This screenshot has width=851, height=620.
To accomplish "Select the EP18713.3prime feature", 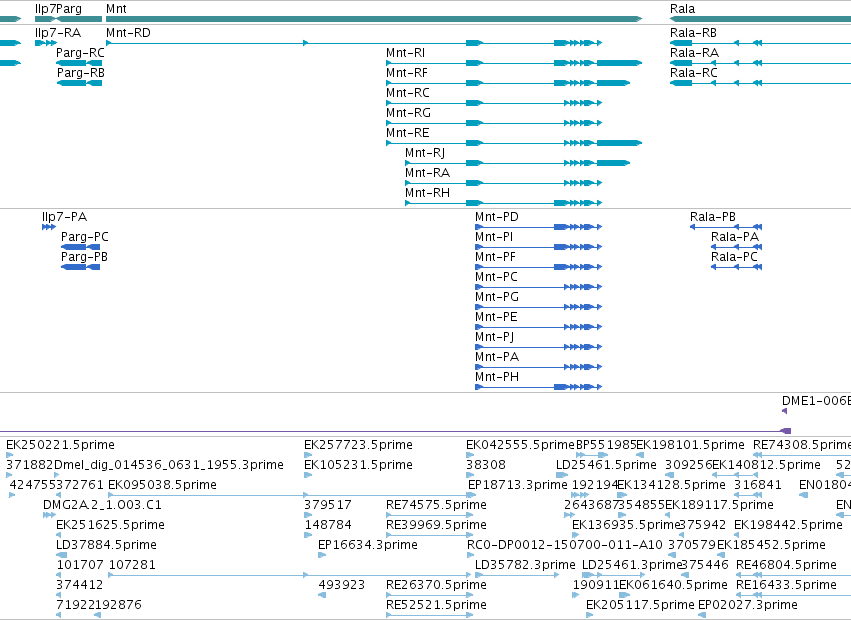I will point(518,485).
